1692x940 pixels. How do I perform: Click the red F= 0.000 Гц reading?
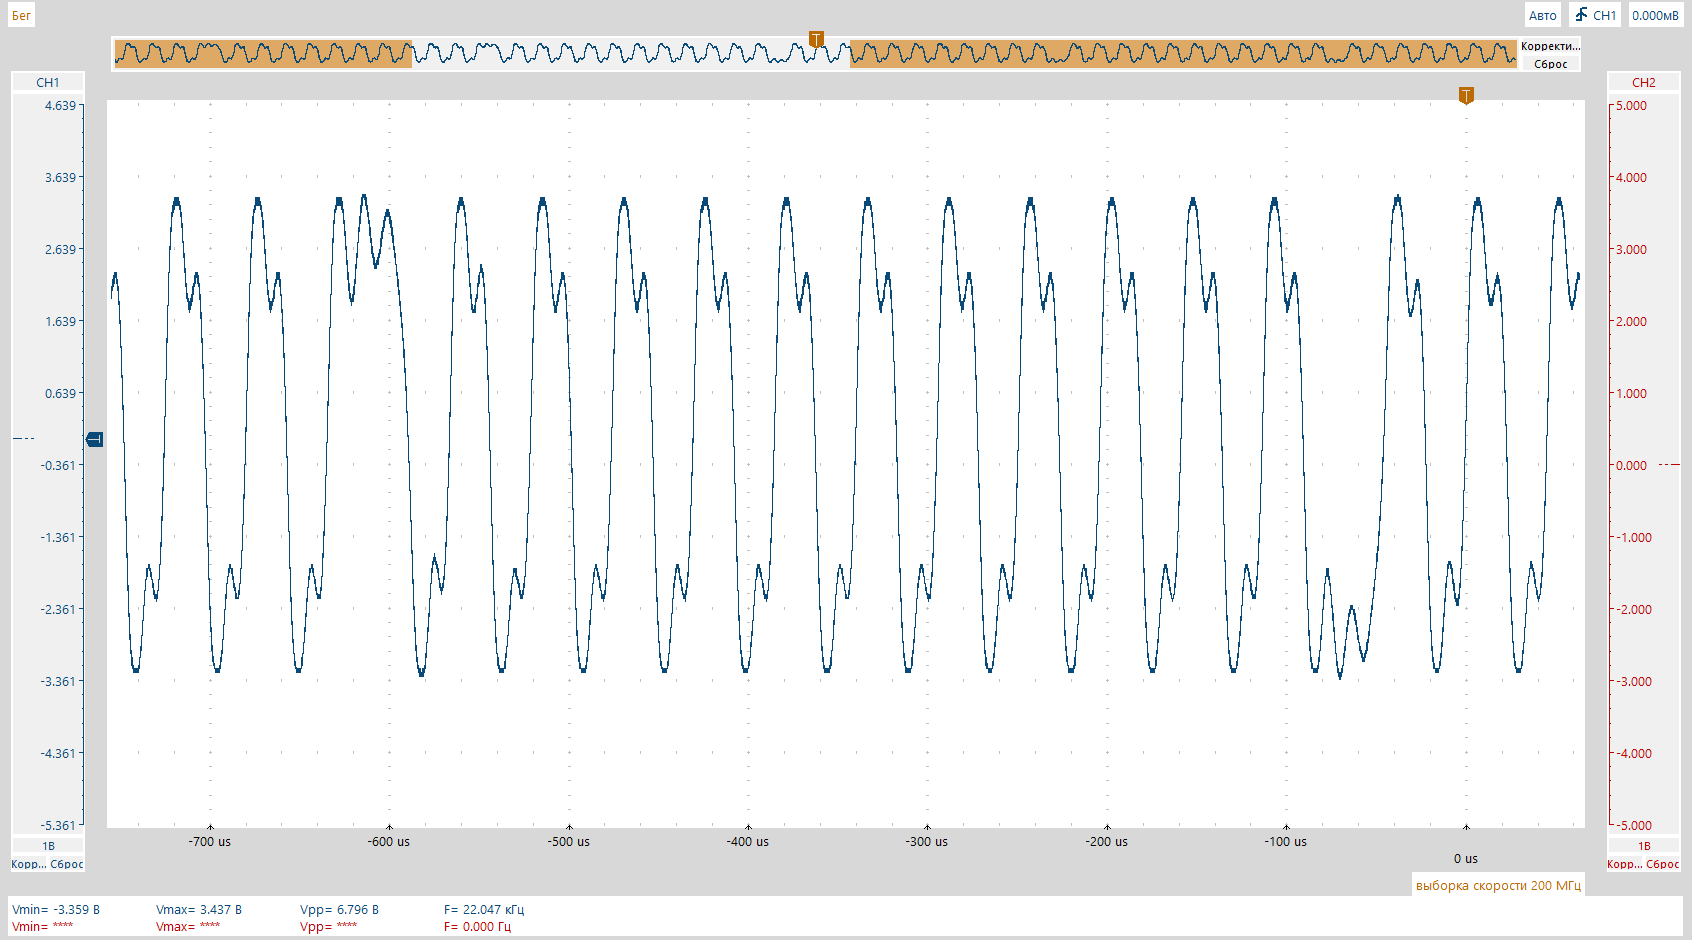click(477, 927)
